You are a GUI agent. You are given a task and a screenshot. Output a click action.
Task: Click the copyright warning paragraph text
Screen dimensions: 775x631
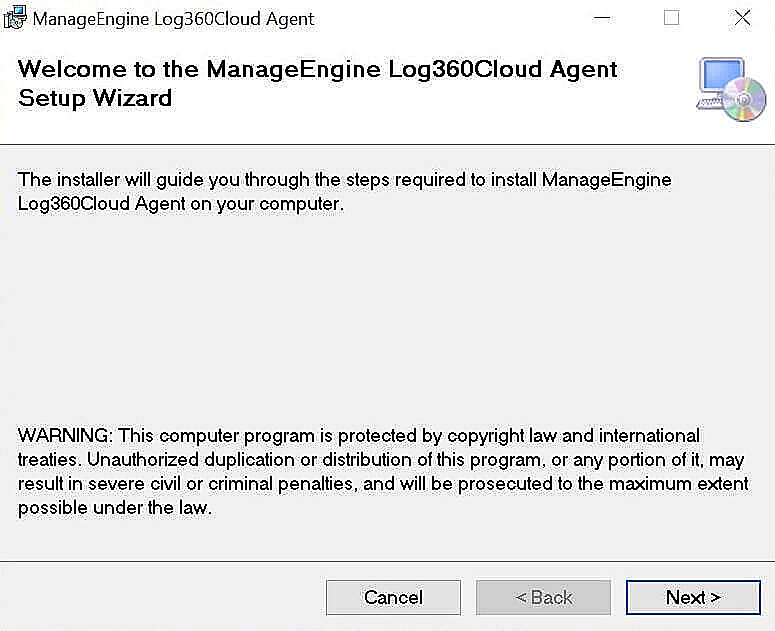click(x=383, y=472)
